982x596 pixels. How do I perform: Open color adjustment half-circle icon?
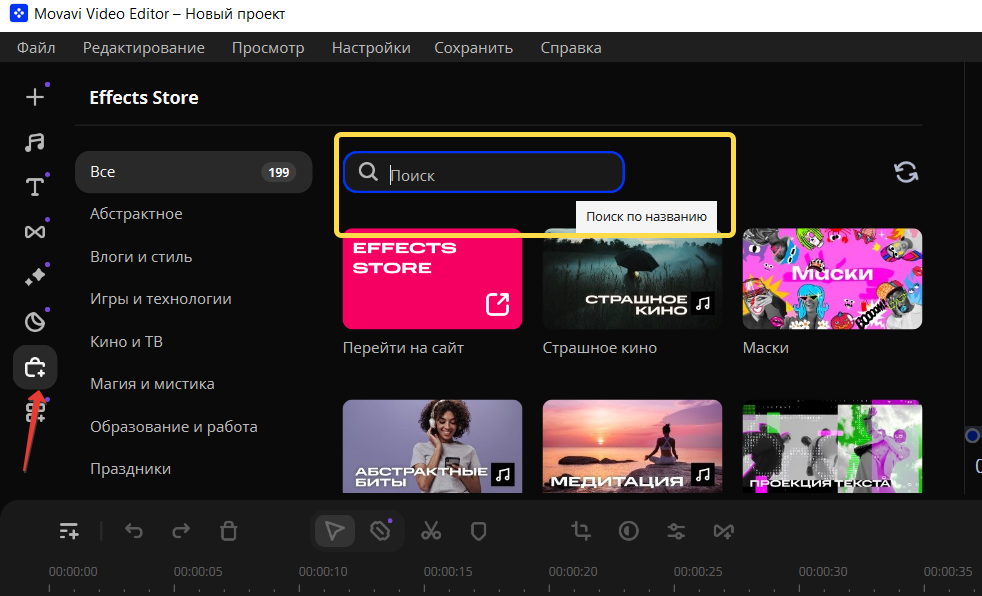629,531
